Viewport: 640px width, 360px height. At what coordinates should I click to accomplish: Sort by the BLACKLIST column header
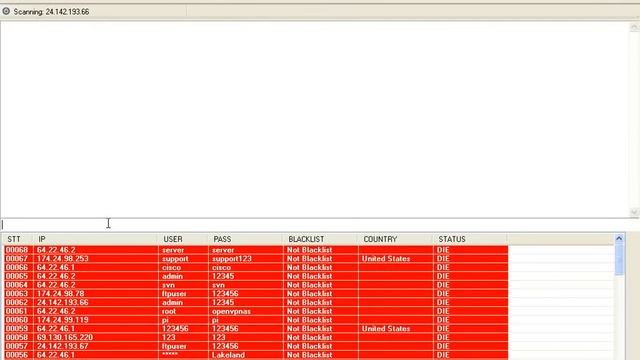coord(320,239)
